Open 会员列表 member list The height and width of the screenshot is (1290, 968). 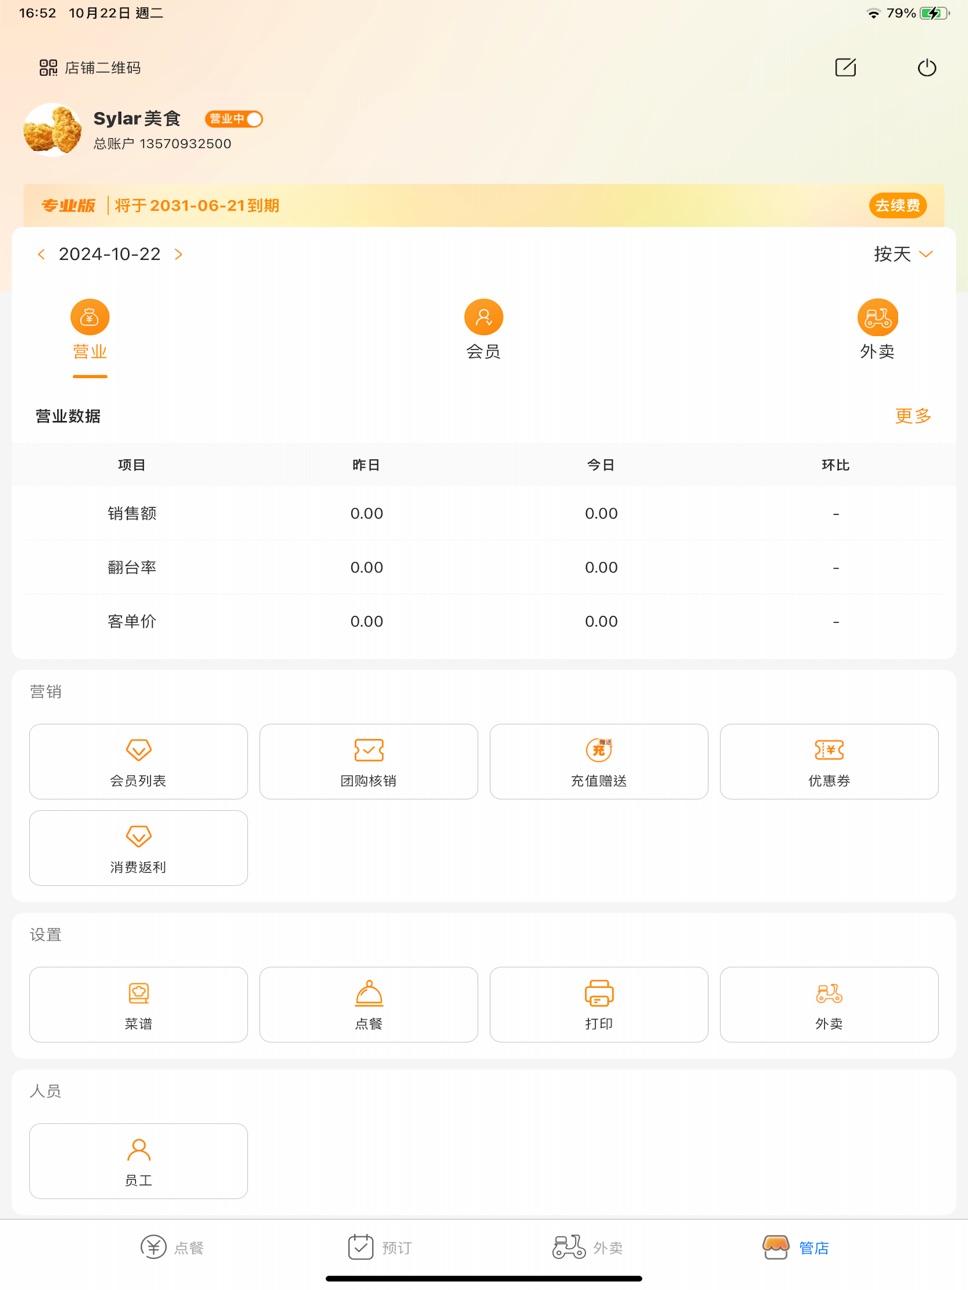[138, 762]
